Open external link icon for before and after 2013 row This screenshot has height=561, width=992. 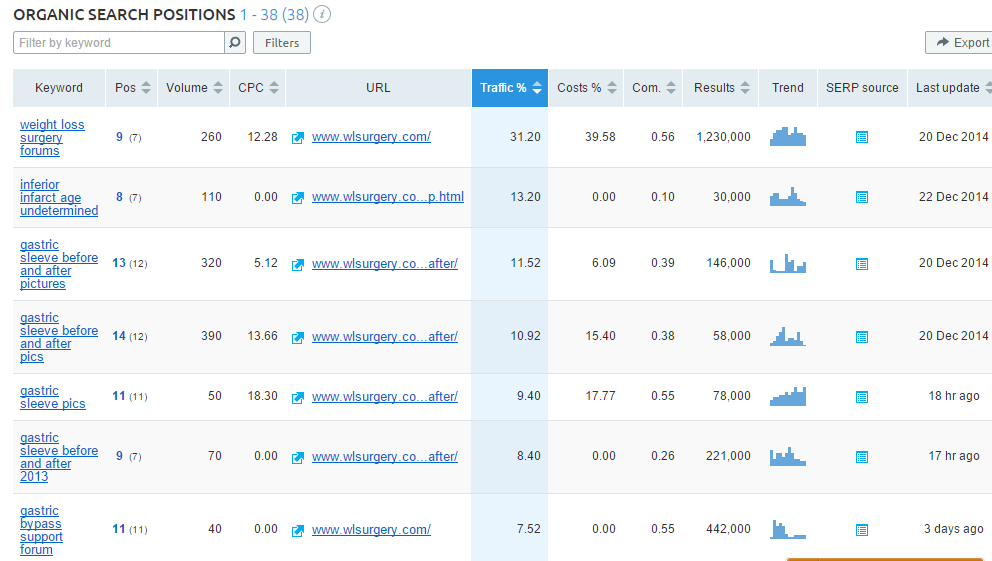click(297, 457)
